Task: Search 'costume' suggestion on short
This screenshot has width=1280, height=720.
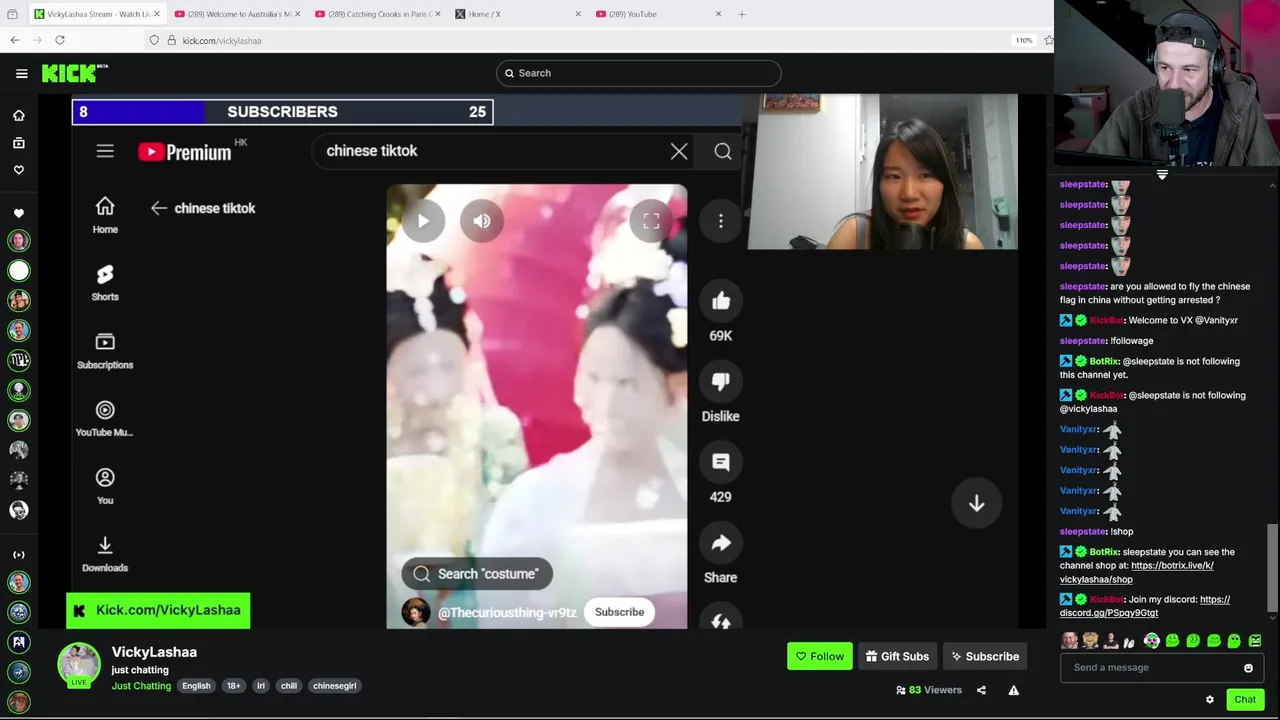Action: [477, 574]
